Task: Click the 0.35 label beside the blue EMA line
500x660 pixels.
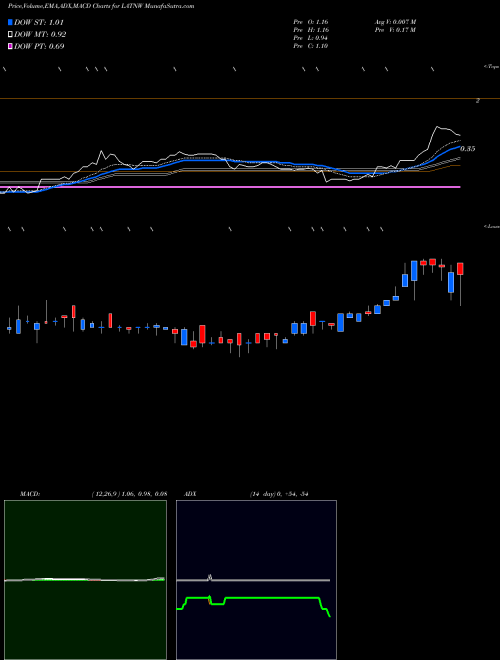Action: click(468, 149)
